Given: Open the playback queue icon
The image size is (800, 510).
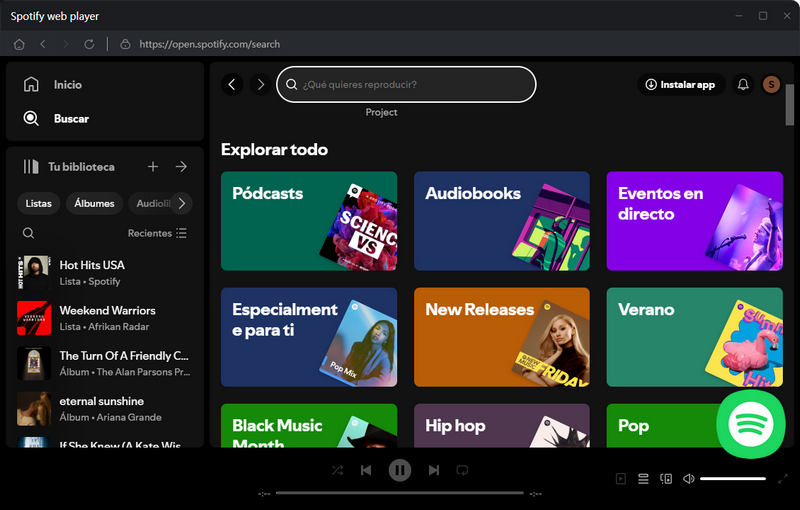Looking at the screenshot, I should coord(643,478).
